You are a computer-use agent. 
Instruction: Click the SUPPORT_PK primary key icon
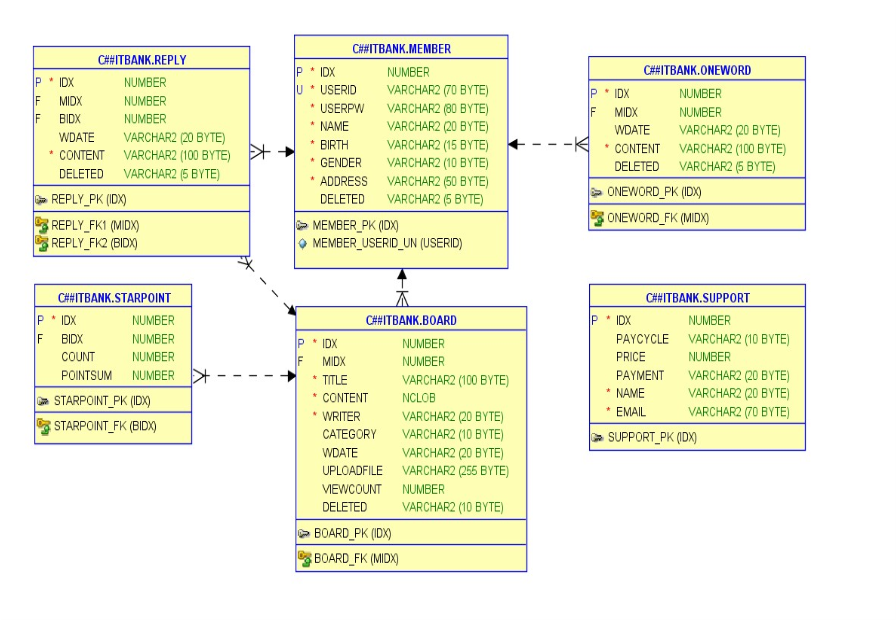[598, 438]
